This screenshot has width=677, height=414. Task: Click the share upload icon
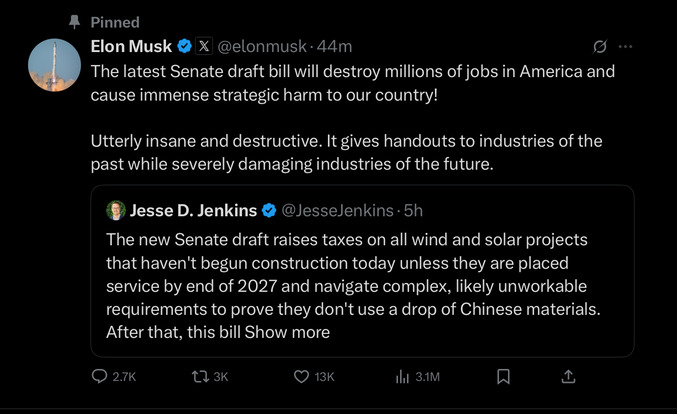(568, 376)
